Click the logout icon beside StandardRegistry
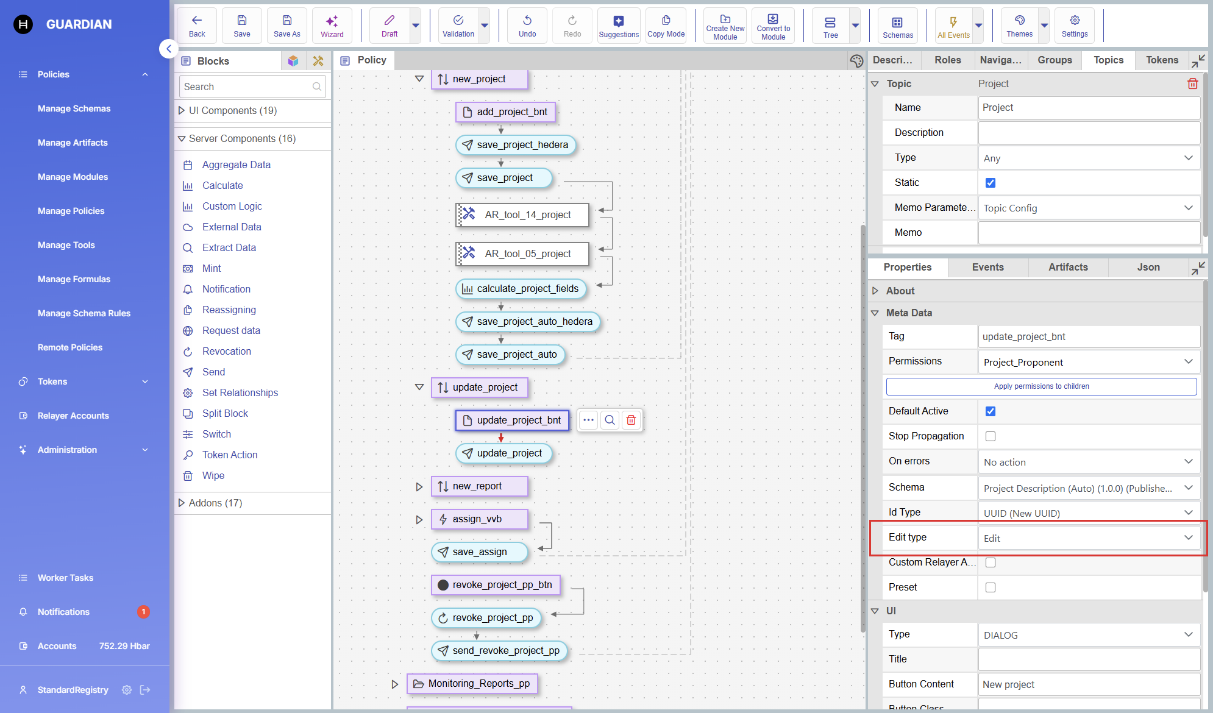The height and width of the screenshot is (713, 1213). (x=145, y=690)
